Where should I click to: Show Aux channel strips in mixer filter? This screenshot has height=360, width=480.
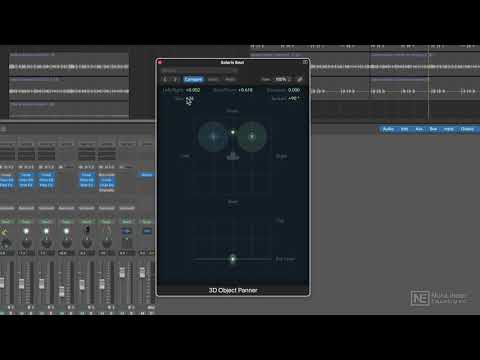tap(419, 129)
